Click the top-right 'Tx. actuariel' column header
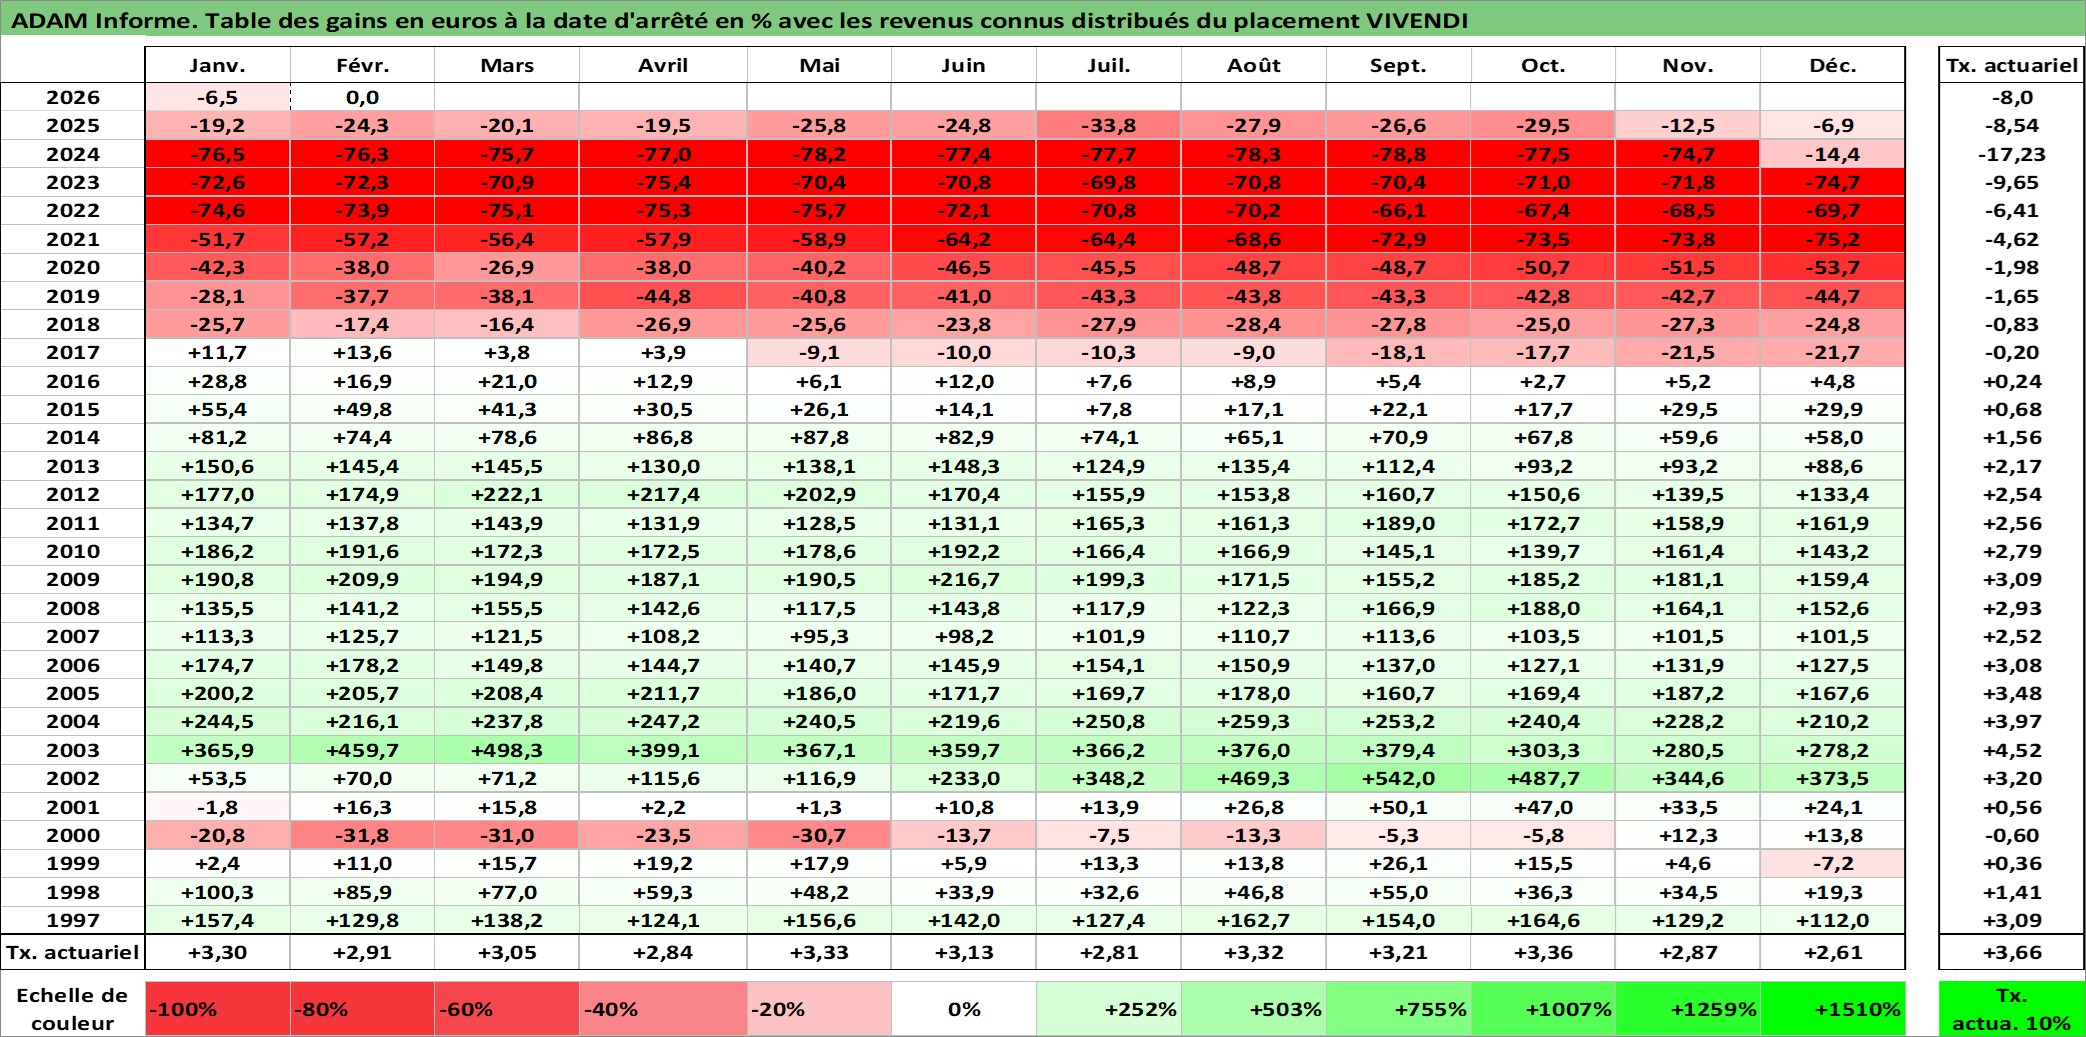 2012,65
